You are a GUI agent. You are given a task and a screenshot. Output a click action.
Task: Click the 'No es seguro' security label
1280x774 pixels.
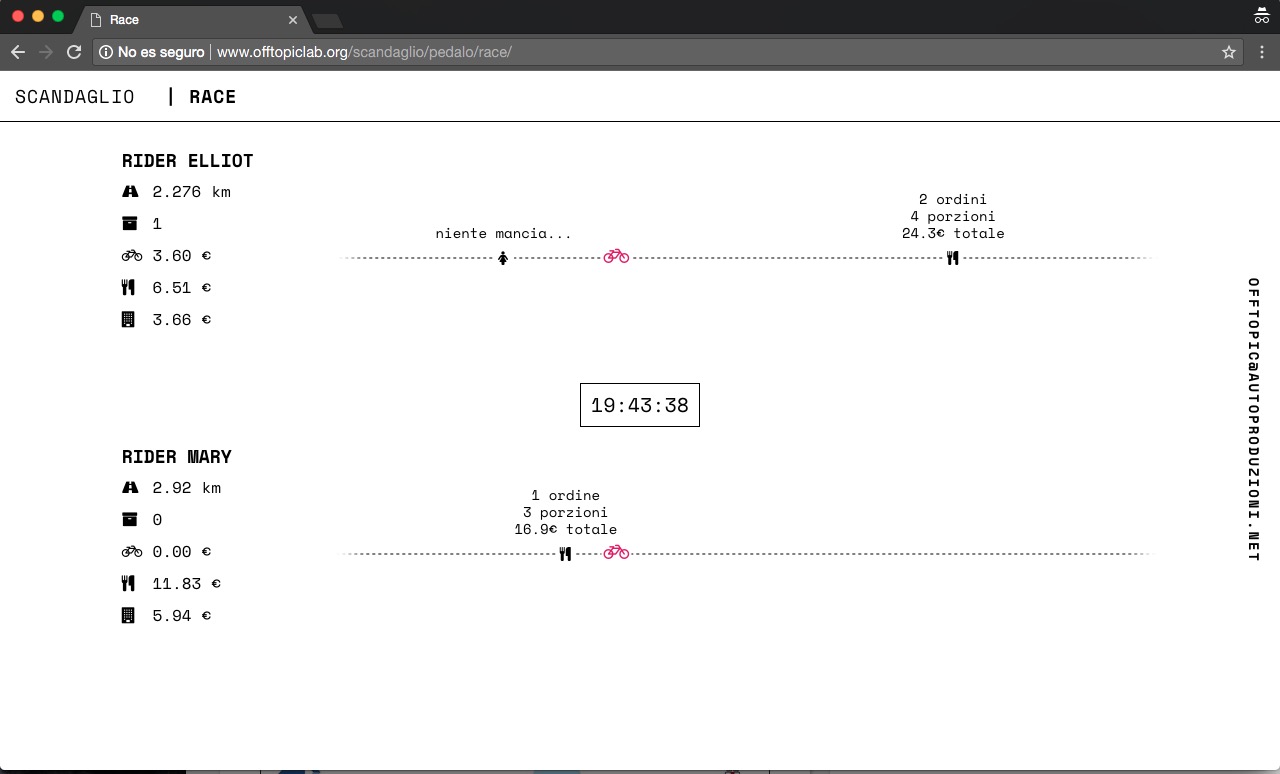tap(161, 52)
